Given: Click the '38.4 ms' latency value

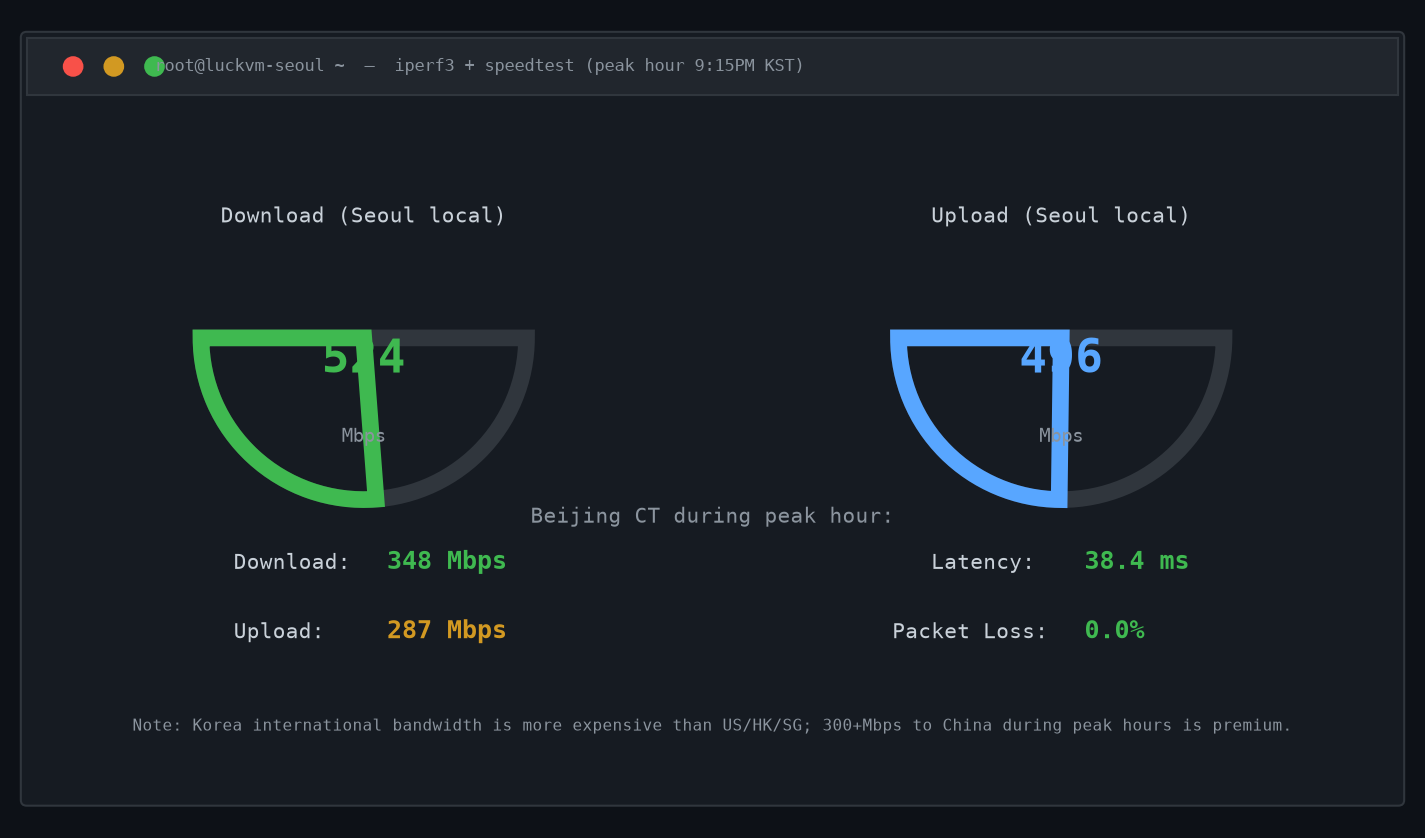Looking at the screenshot, I should coord(1137,562).
